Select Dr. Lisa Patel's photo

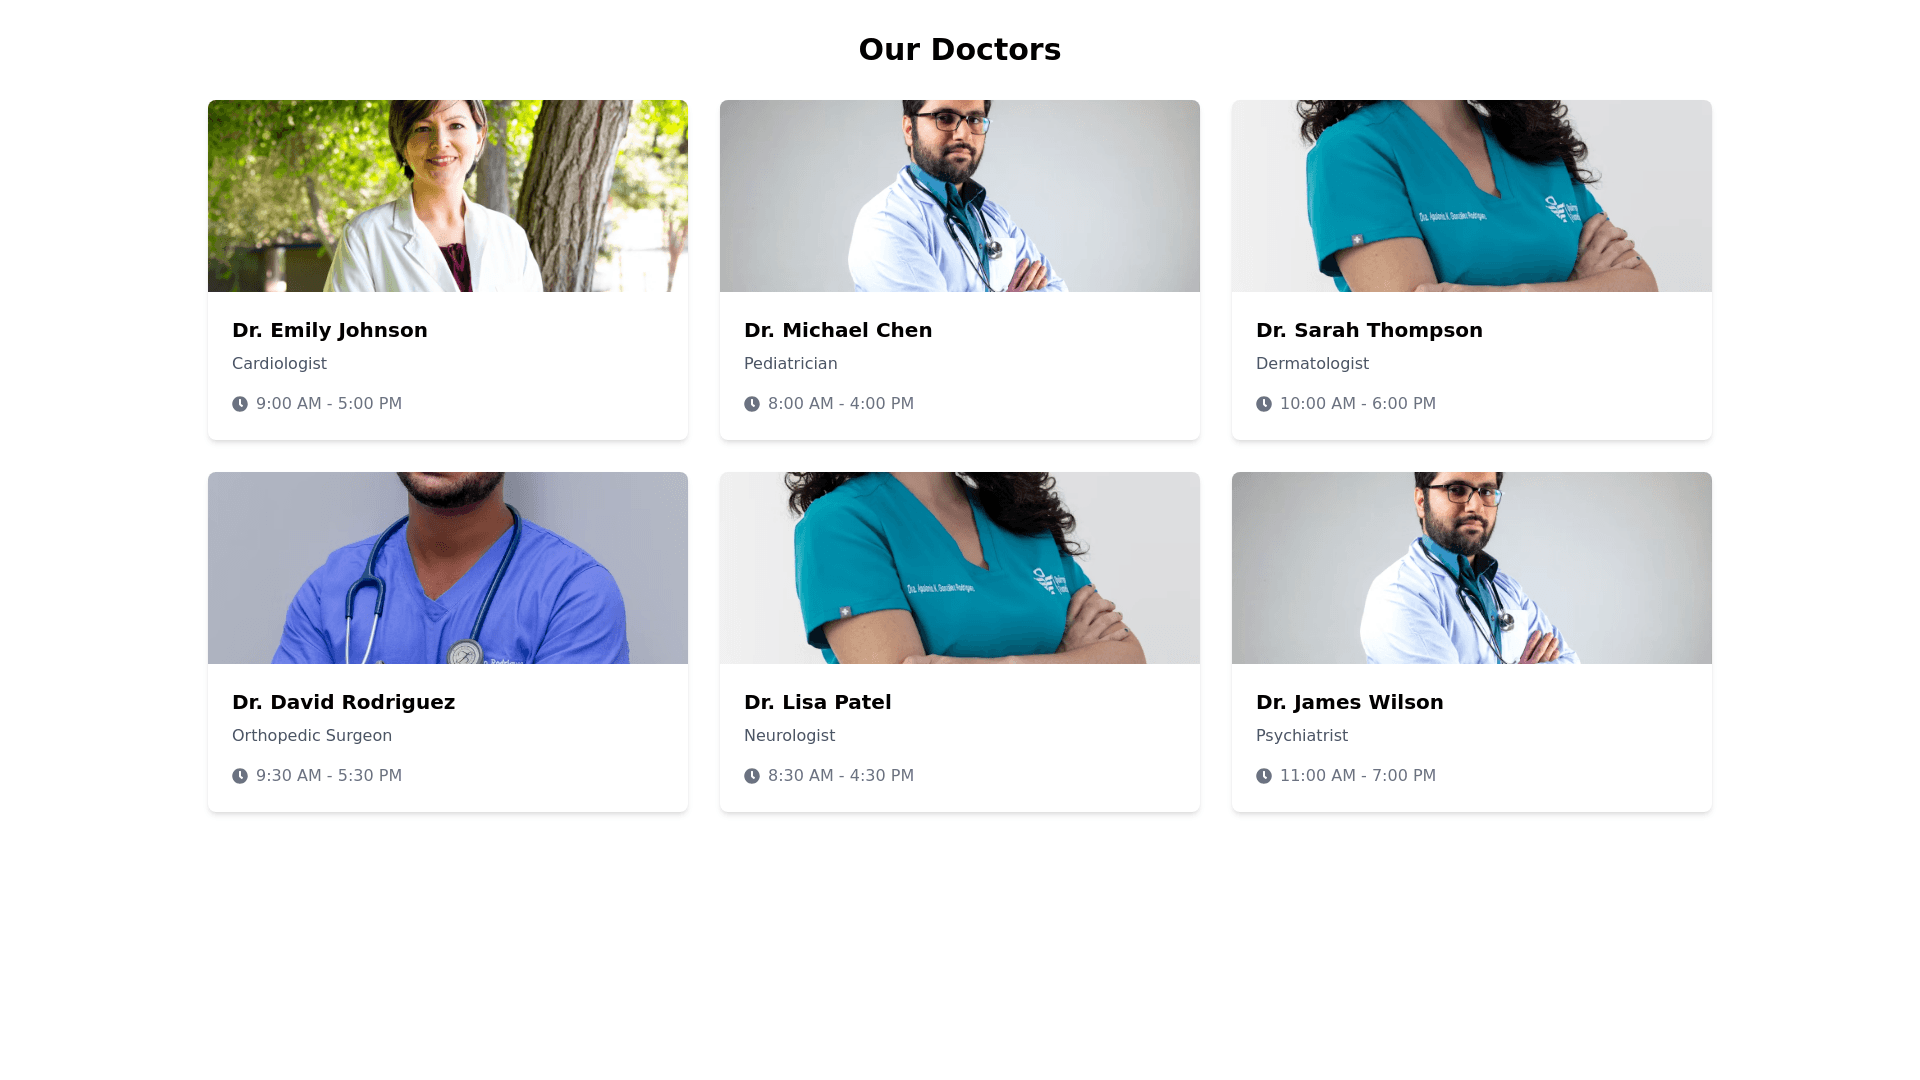[960, 568]
